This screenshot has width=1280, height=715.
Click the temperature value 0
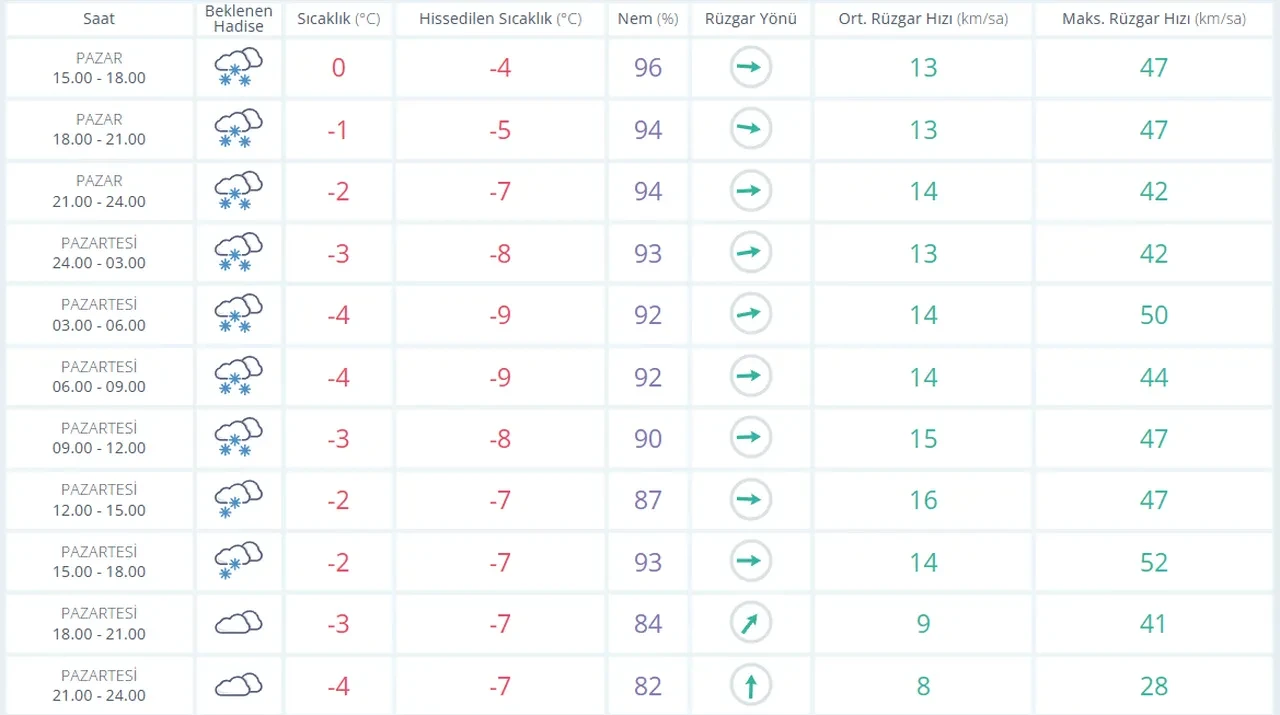tap(338, 68)
